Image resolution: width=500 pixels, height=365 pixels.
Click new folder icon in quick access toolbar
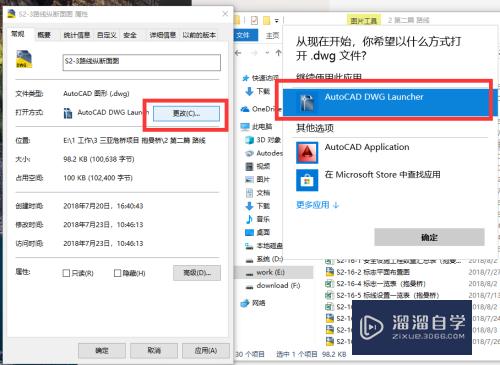click(266, 21)
